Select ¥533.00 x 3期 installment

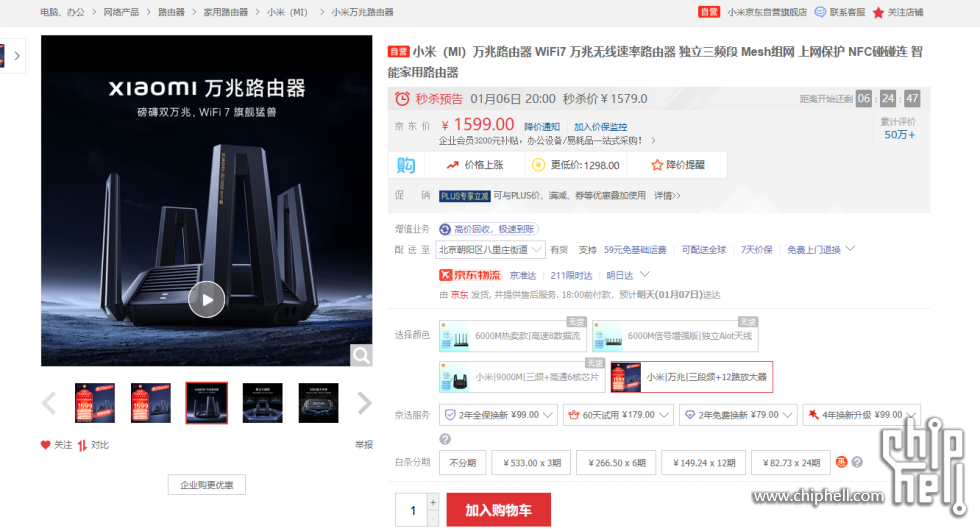[x=531, y=463]
